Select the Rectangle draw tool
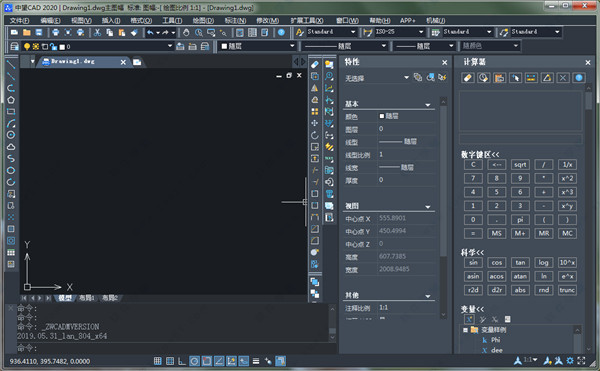Image resolution: width=600 pixels, height=371 pixels. tap(11, 112)
